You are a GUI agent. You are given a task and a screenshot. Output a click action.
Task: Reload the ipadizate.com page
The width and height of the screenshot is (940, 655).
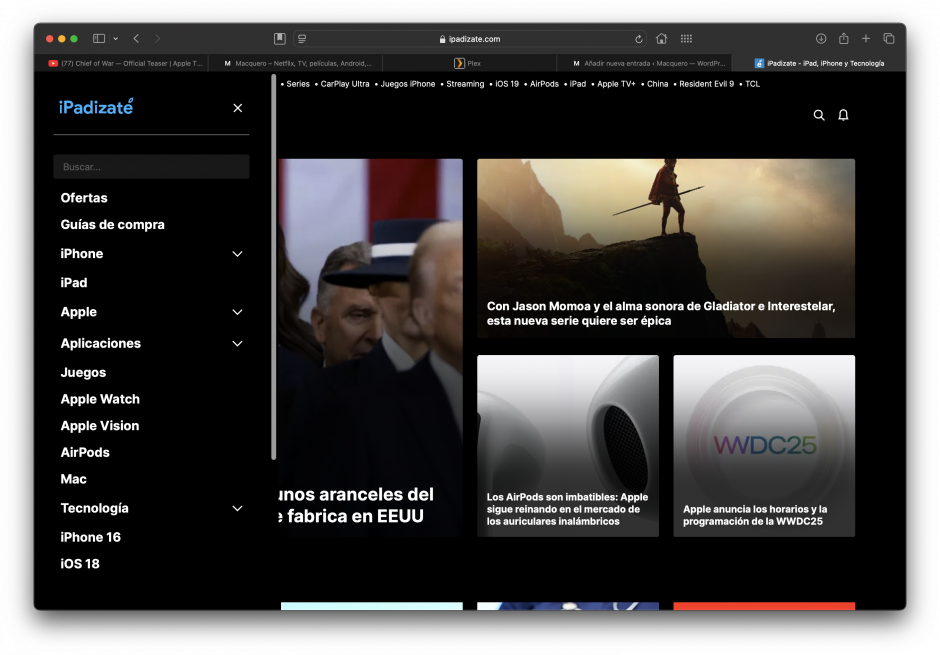click(639, 39)
